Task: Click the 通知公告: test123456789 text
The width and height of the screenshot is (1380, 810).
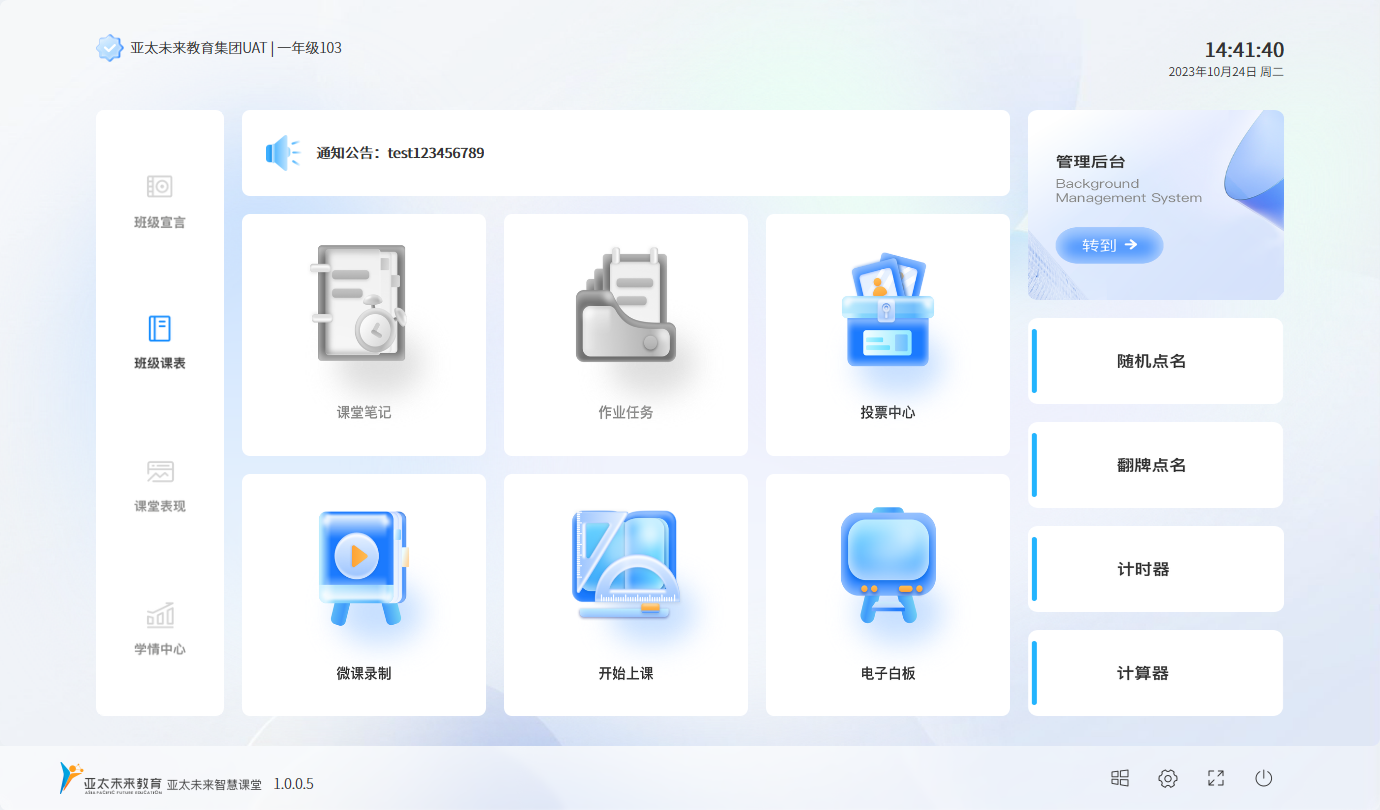Action: point(401,153)
